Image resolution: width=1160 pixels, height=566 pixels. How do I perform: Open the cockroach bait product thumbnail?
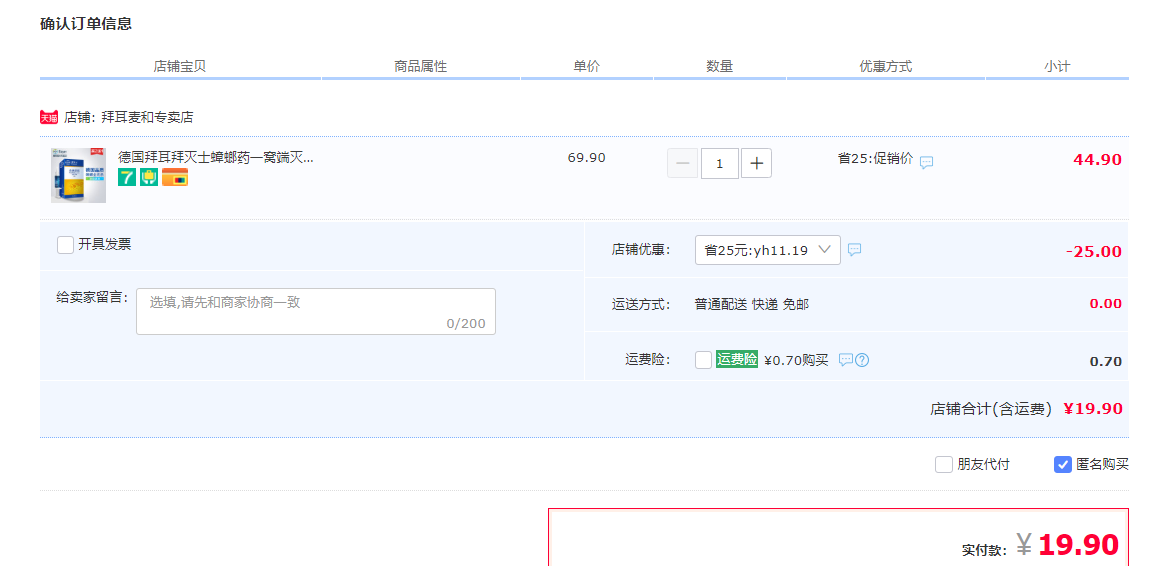[78, 175]
